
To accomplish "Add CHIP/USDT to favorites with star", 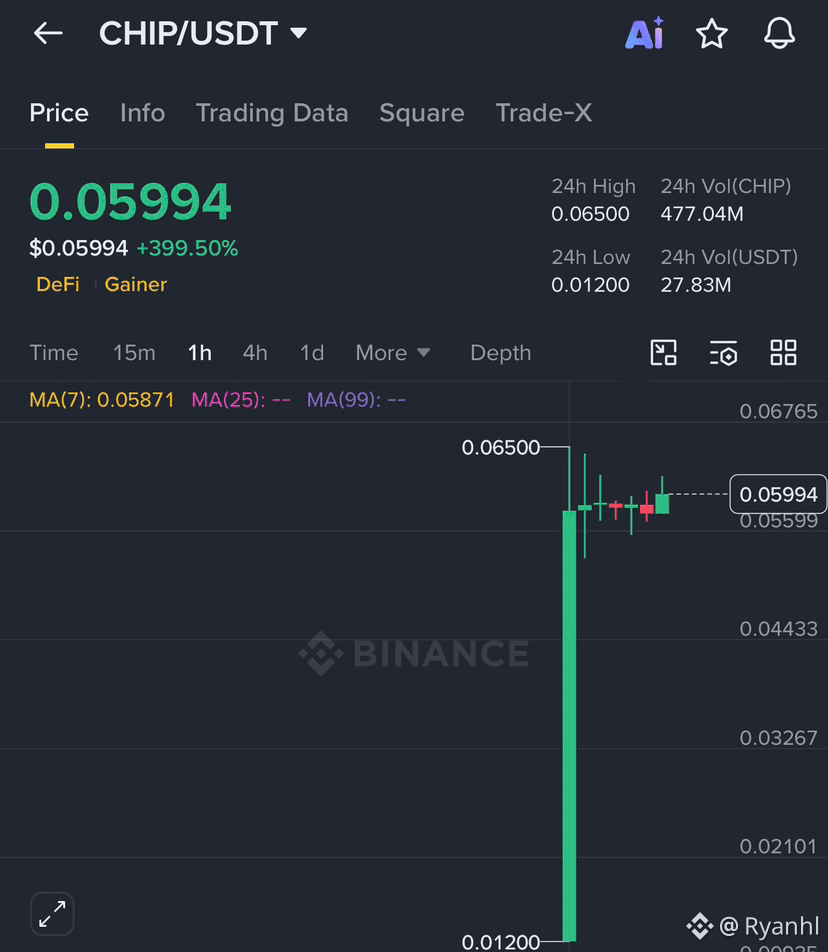I will coord(711,33).
